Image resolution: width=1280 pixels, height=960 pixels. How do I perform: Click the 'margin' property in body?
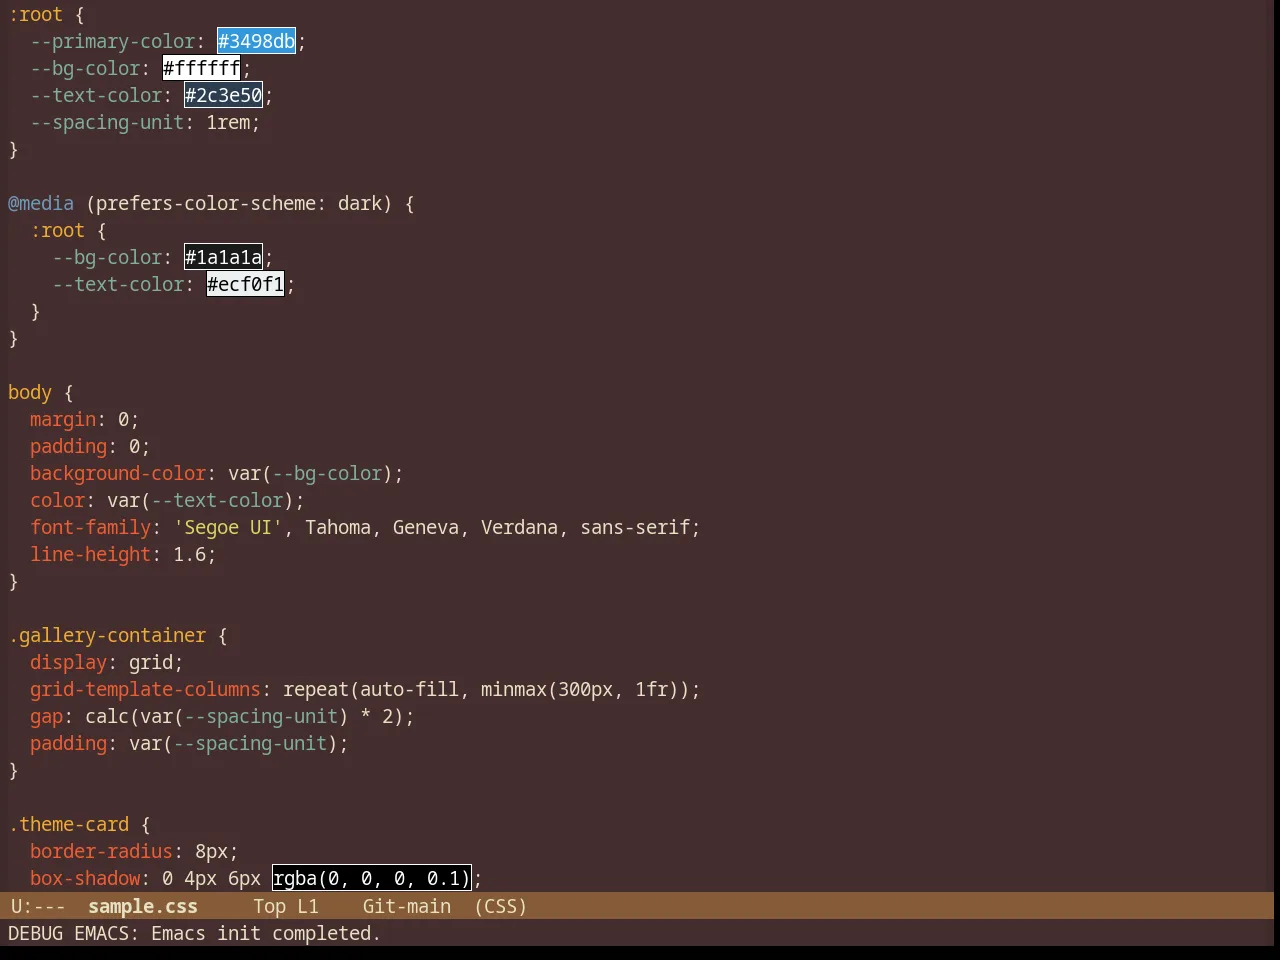click(x=63, y=419)
